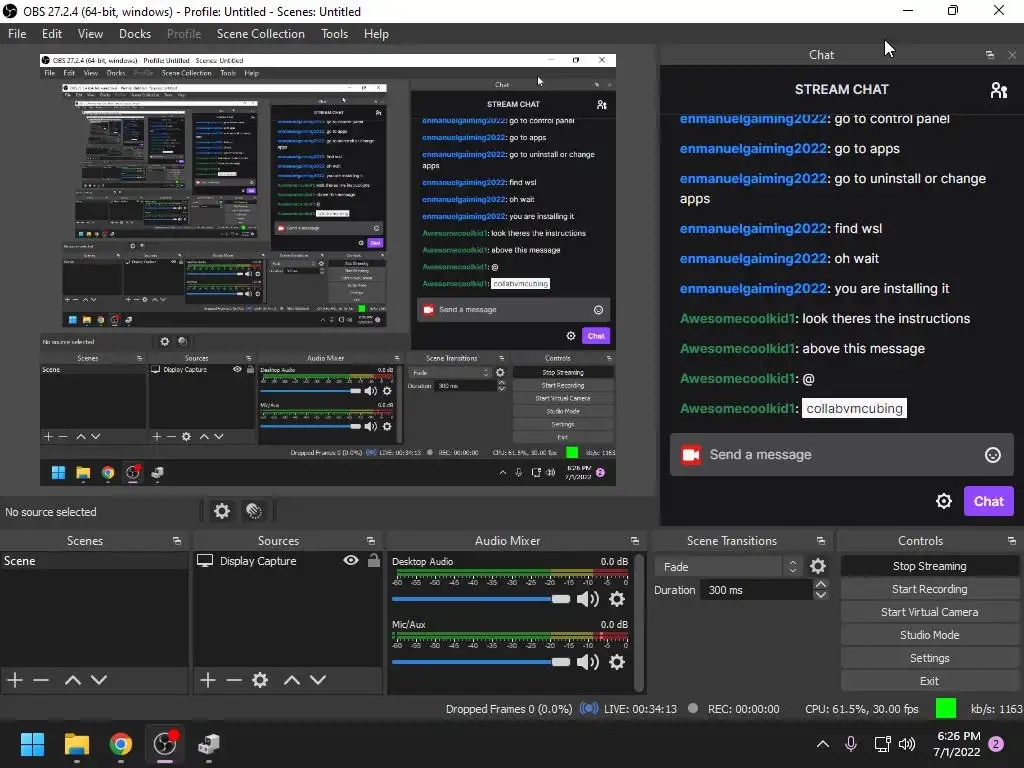
Task: Open Fade transition dropdown
Action: [728, 566]
